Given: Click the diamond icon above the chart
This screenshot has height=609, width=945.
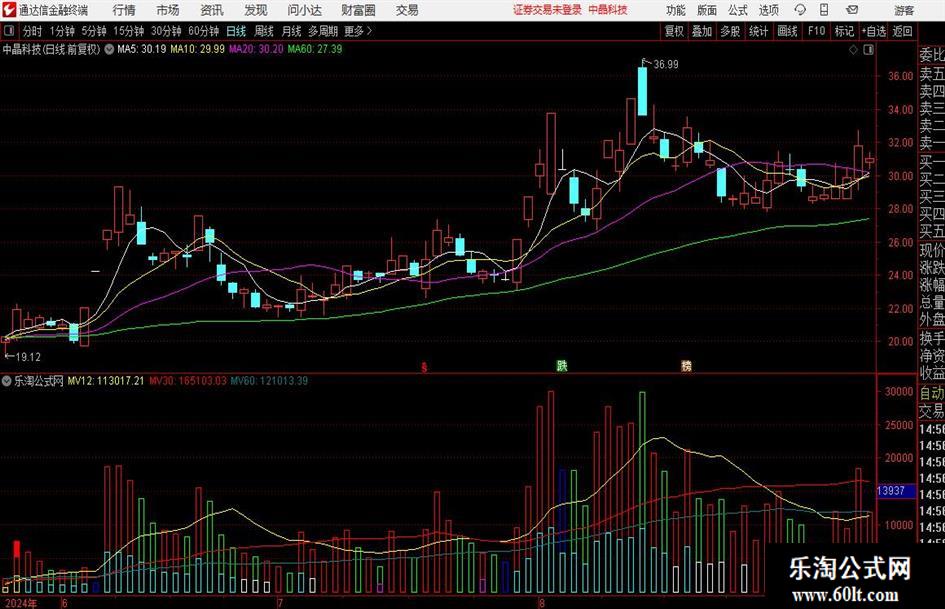Looking at the screenshot, I should click(x=853, y=50).
